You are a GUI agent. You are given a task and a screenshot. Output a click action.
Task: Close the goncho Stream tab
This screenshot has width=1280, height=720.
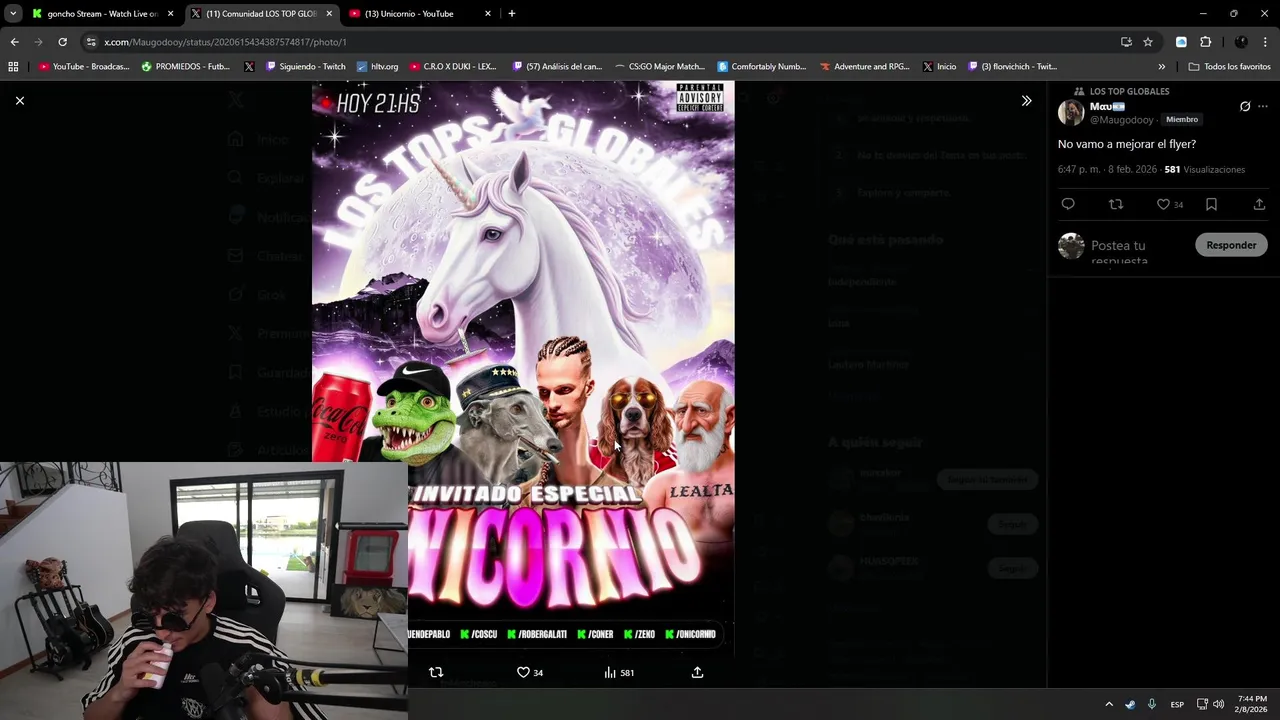pyautogui.click(x=171, y=14)
